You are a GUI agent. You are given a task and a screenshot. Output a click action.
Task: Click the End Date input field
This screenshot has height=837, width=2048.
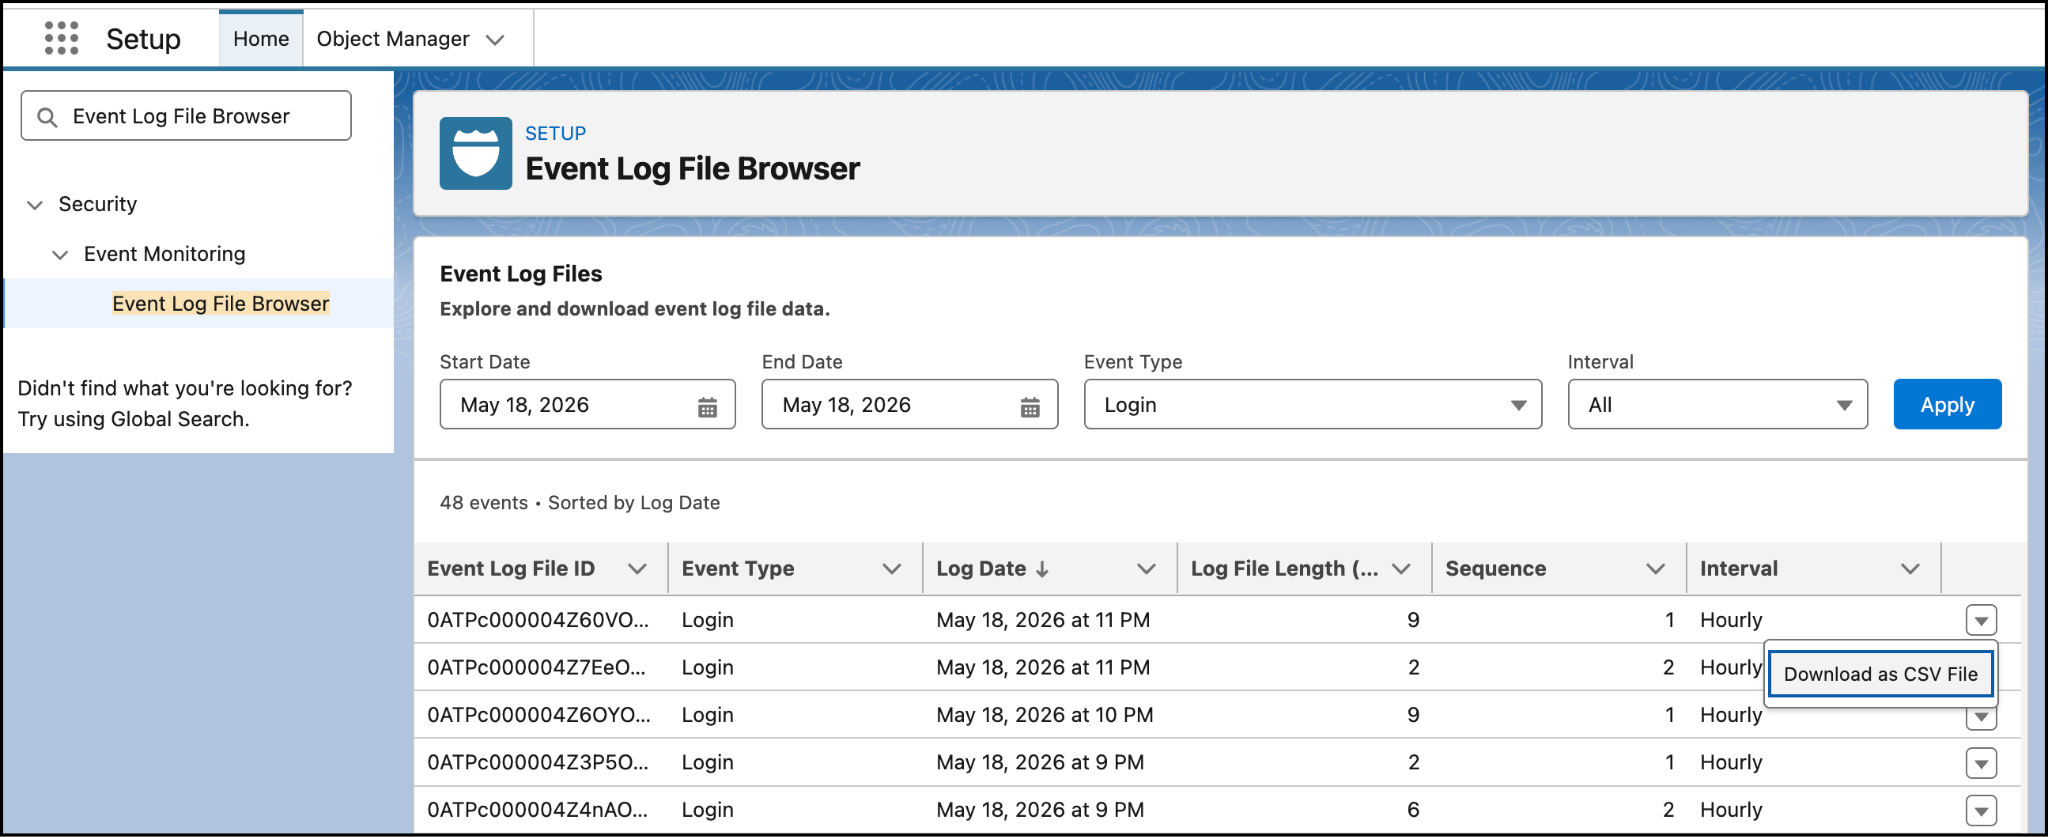(x=909, y=404)
